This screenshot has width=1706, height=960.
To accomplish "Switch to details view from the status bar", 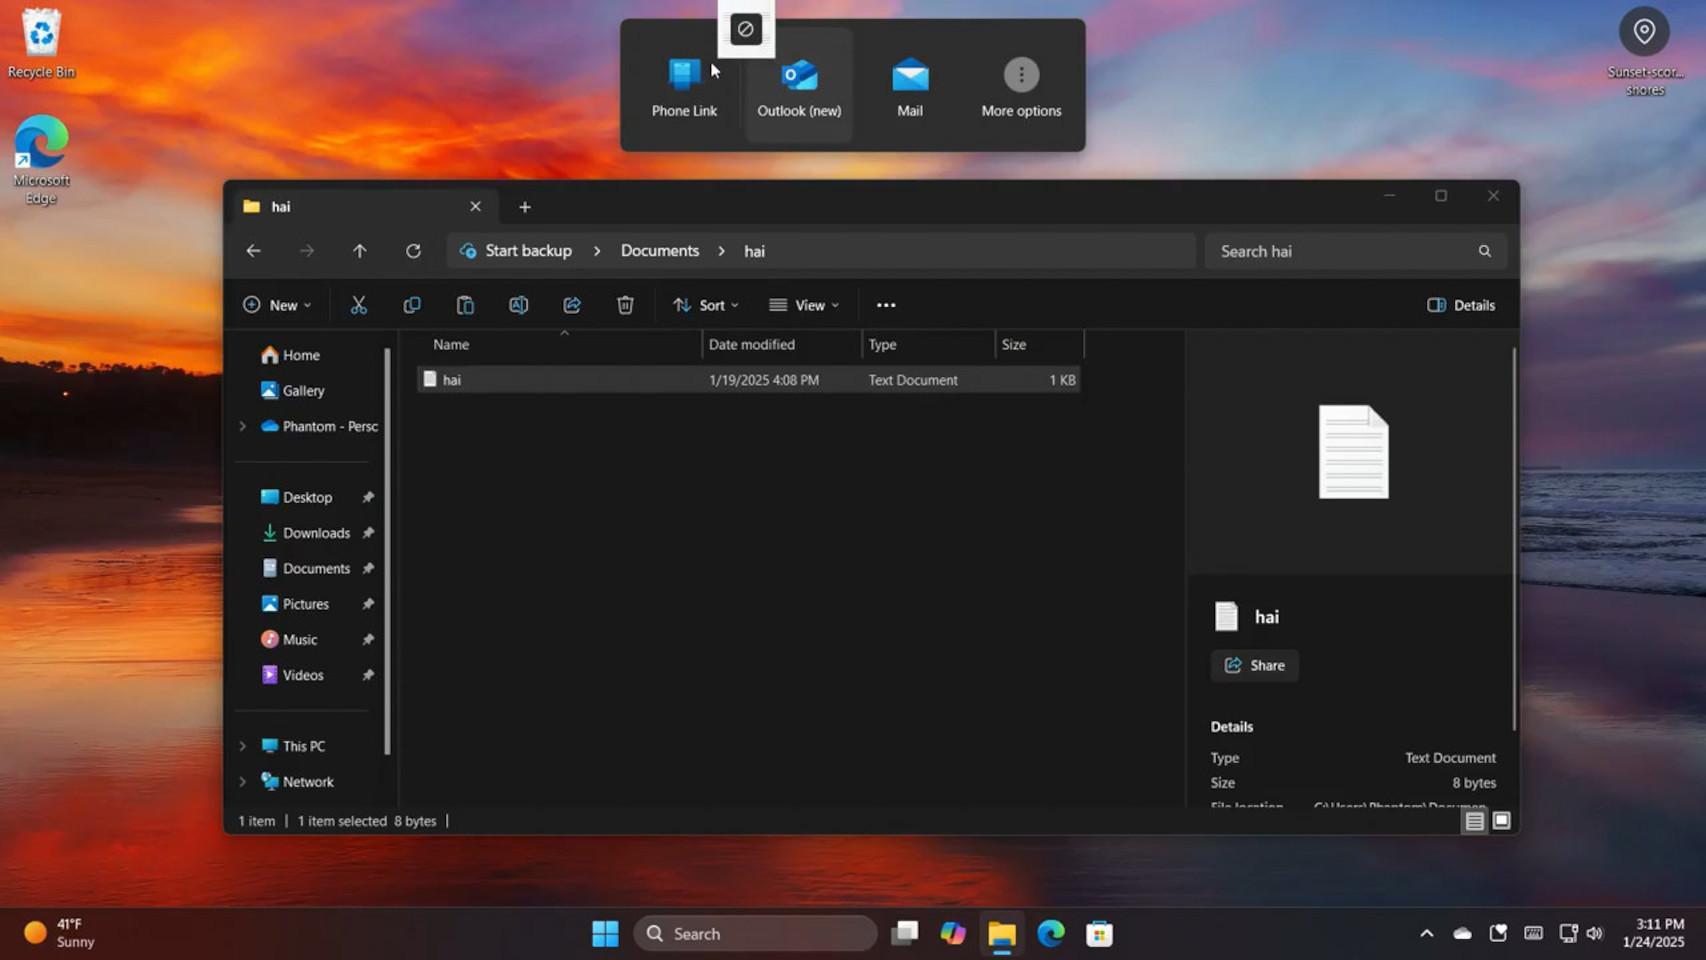I will point(1475,820).
